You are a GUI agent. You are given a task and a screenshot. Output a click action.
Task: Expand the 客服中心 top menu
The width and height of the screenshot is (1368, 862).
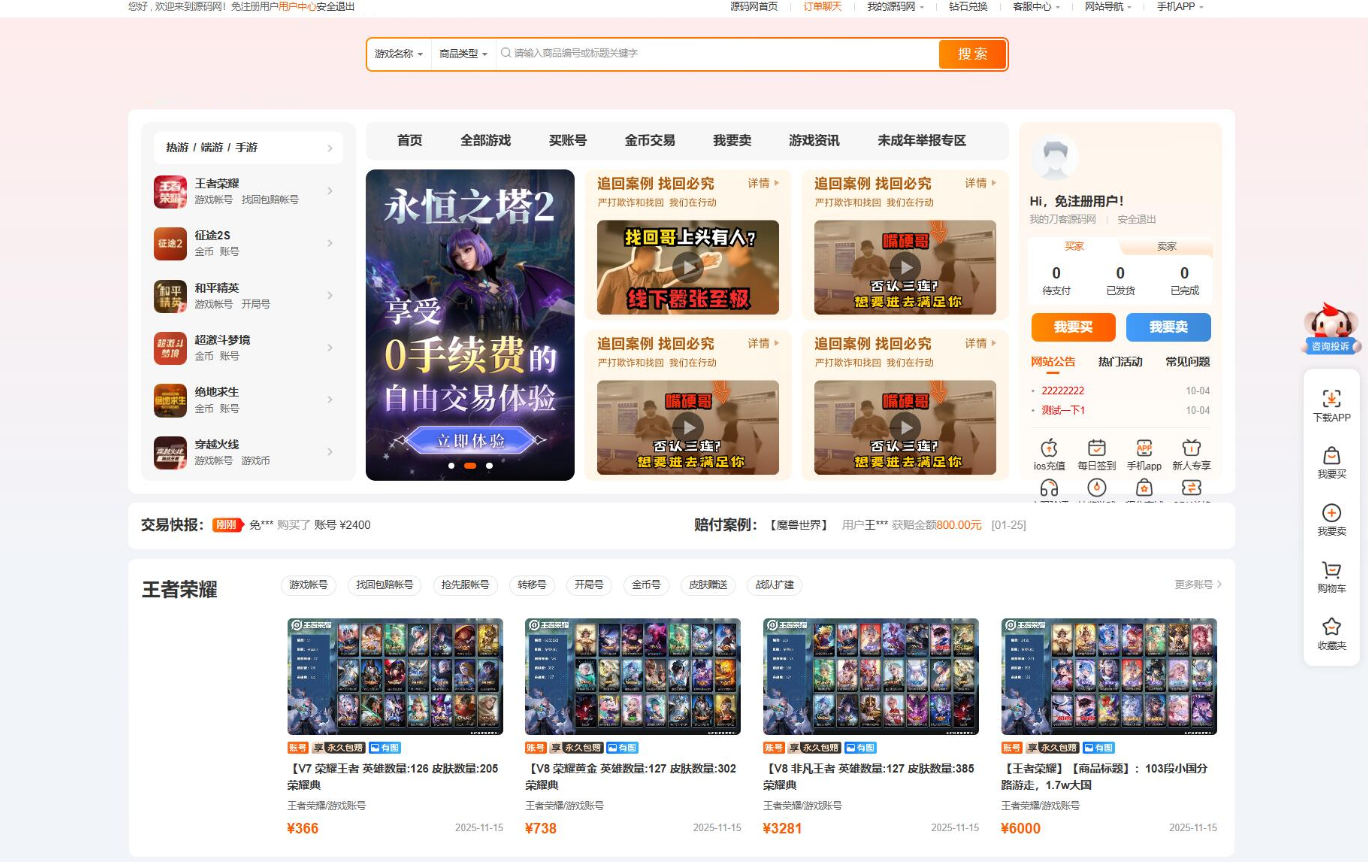[x=1036, y=7]
